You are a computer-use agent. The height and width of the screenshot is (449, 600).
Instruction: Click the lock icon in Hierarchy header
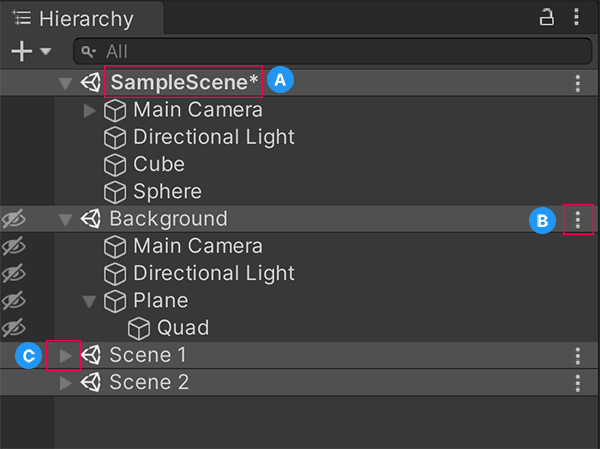pyautogui.click(x=547, y=17)
